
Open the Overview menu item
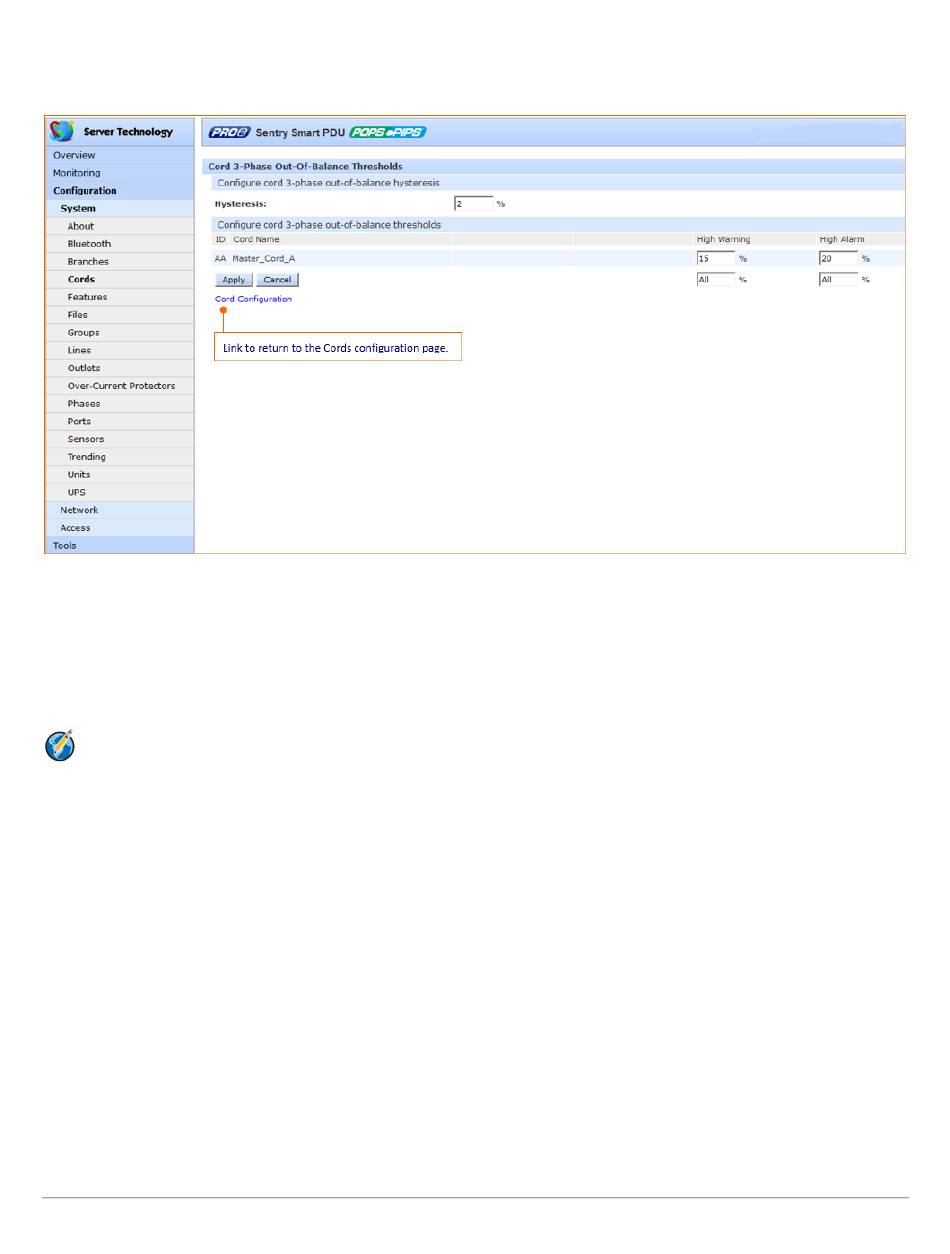74,155
